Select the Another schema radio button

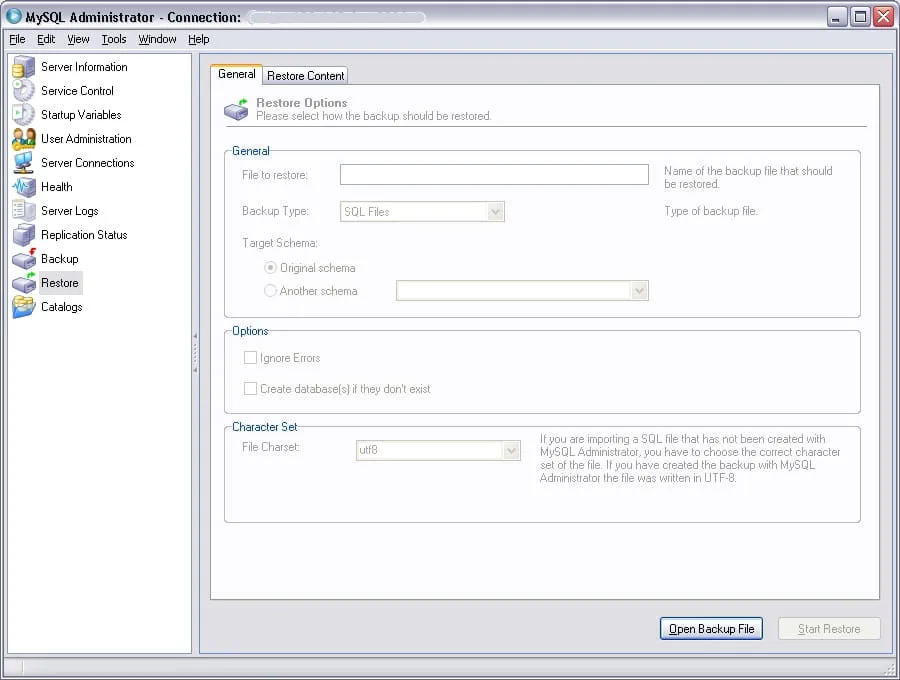point(270,291)
